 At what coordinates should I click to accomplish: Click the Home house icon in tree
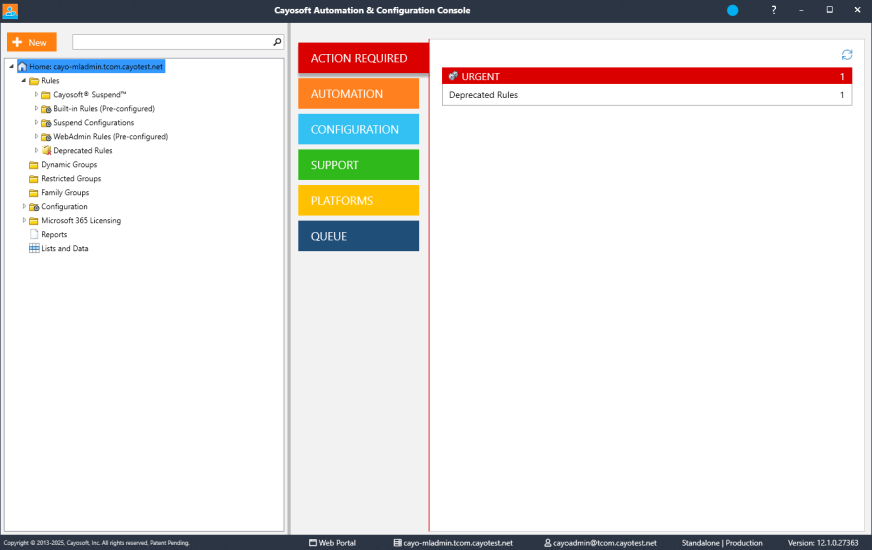click(x=22, y=67)
